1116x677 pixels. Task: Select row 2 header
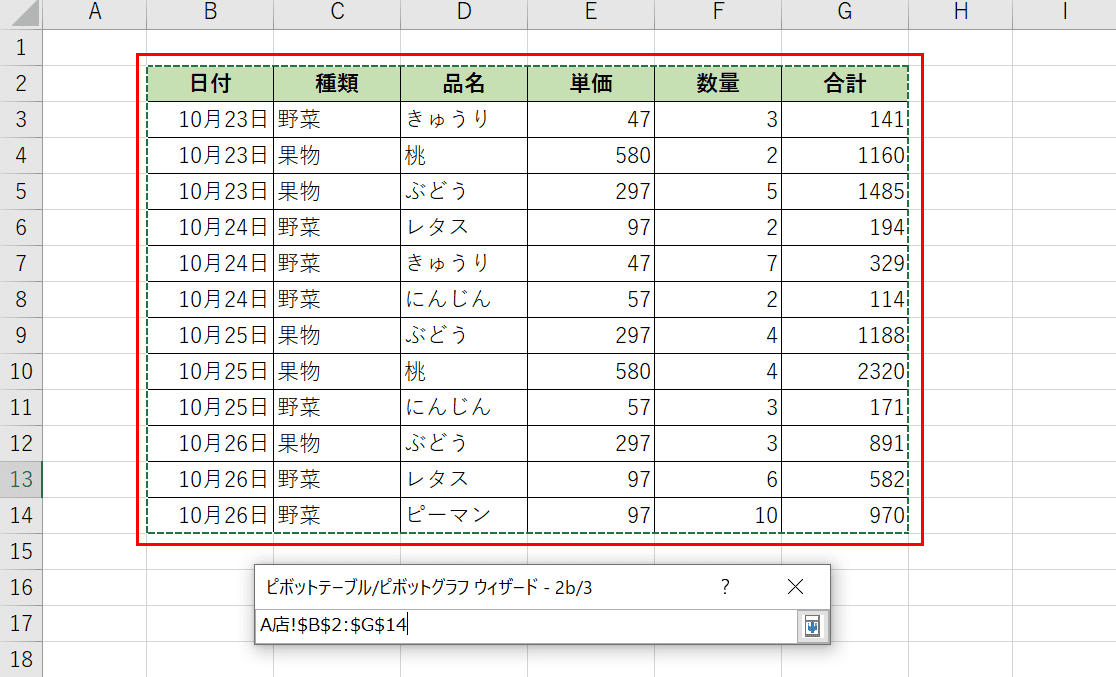(21, 83)
